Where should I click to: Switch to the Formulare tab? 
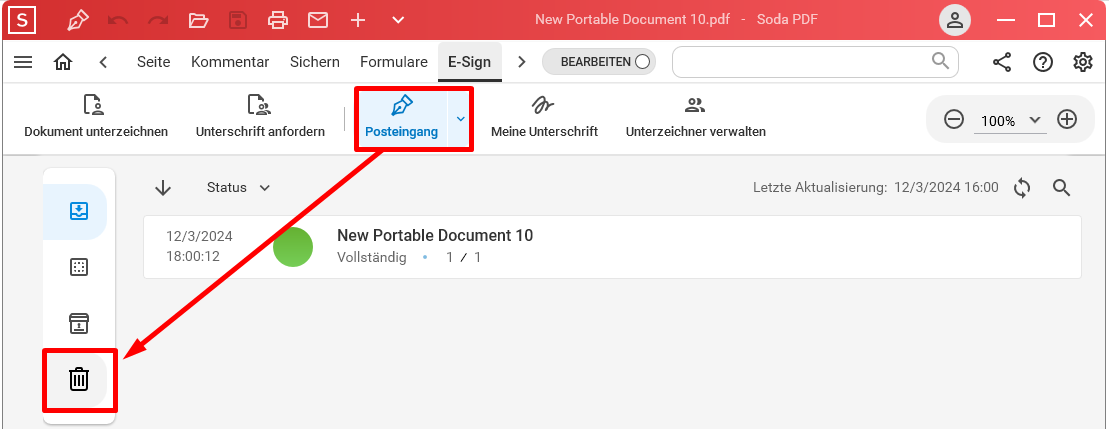pyautogui.click(x=394, y=62)
